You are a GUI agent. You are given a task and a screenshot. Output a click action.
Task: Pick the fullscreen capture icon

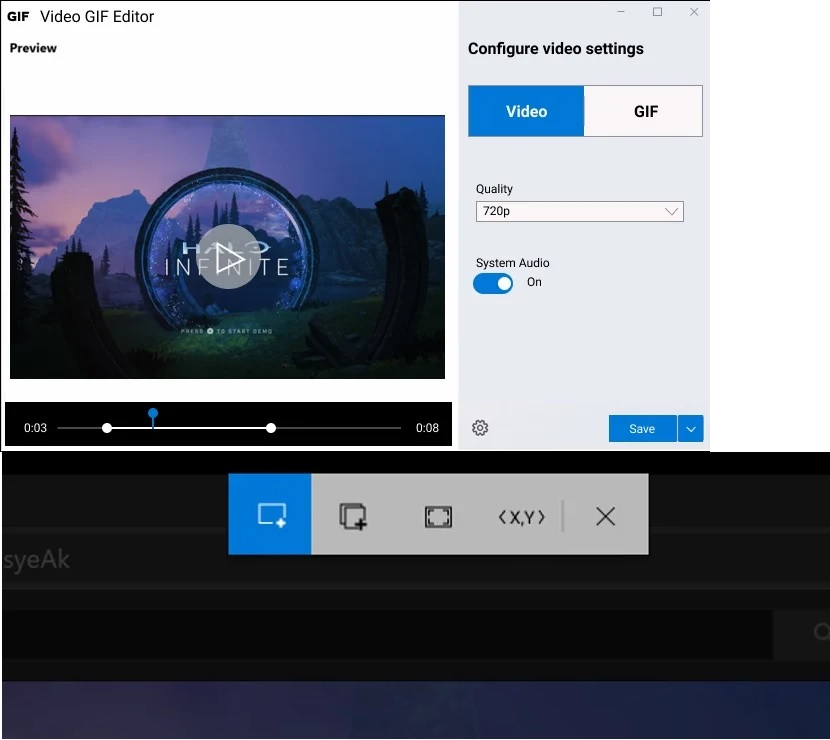click(x=438, y=517)
